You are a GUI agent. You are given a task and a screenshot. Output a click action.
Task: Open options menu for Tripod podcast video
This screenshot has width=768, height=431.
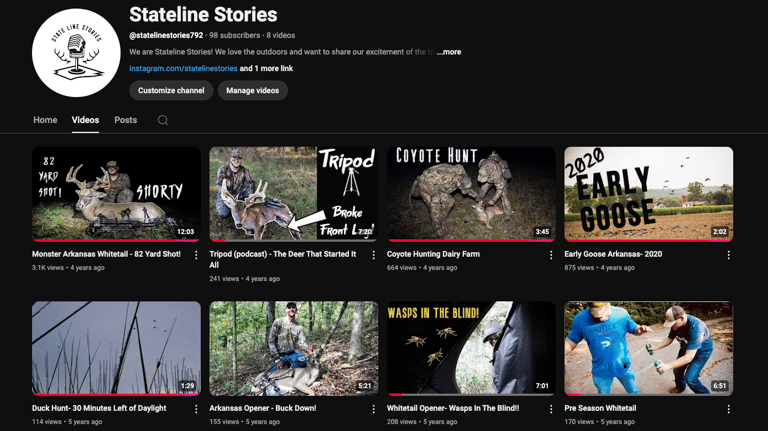tap(373, 255)
